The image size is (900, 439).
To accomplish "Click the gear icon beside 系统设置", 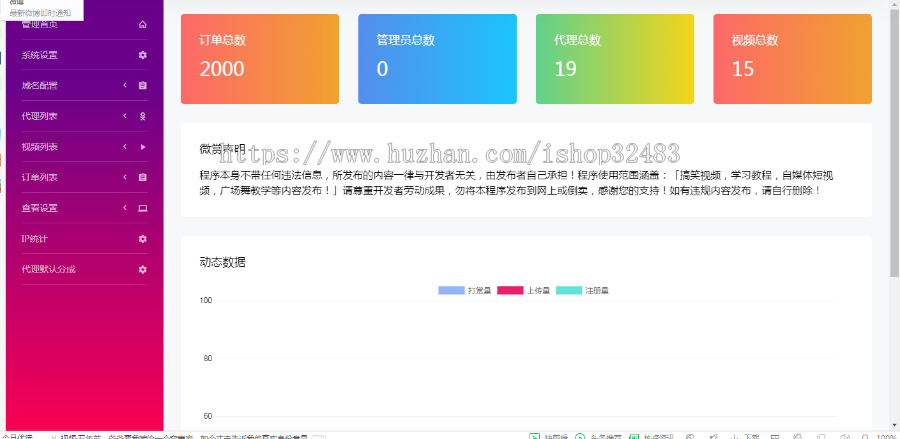I will (x=142, y=55).
